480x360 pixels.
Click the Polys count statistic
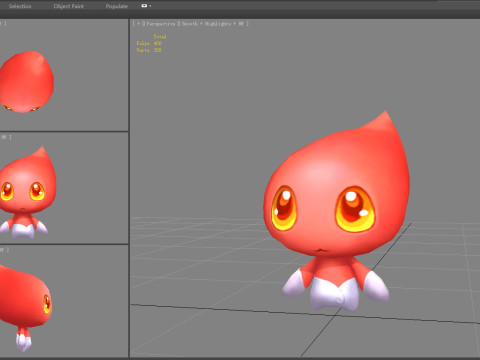(149, 43)
